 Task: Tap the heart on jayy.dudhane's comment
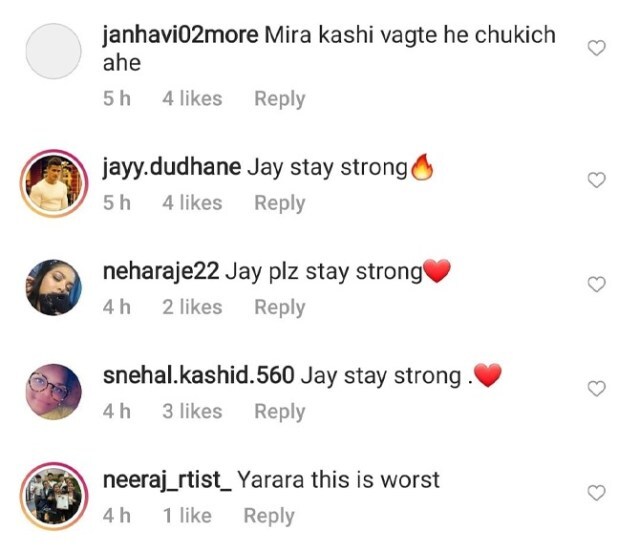click(x=596, y=180)
